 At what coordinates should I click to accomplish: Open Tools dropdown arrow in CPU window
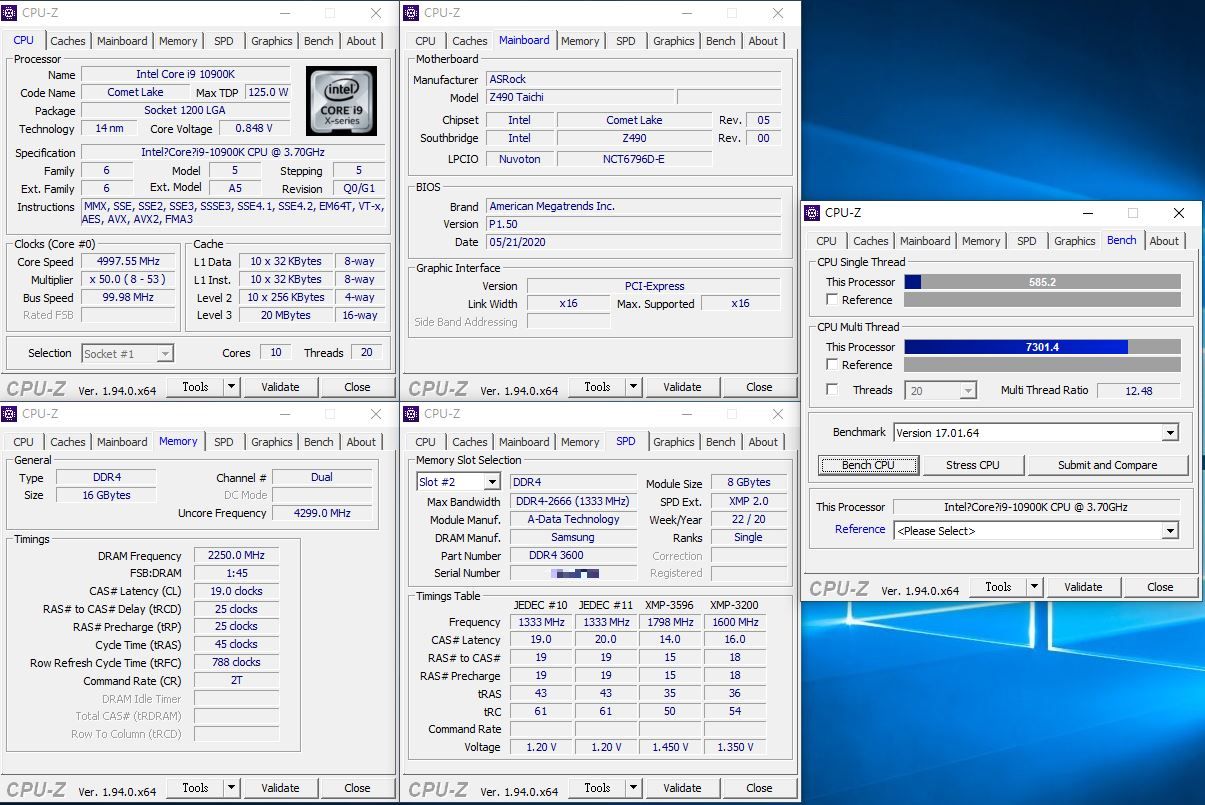pyautogui.click(x=231, y=387)
